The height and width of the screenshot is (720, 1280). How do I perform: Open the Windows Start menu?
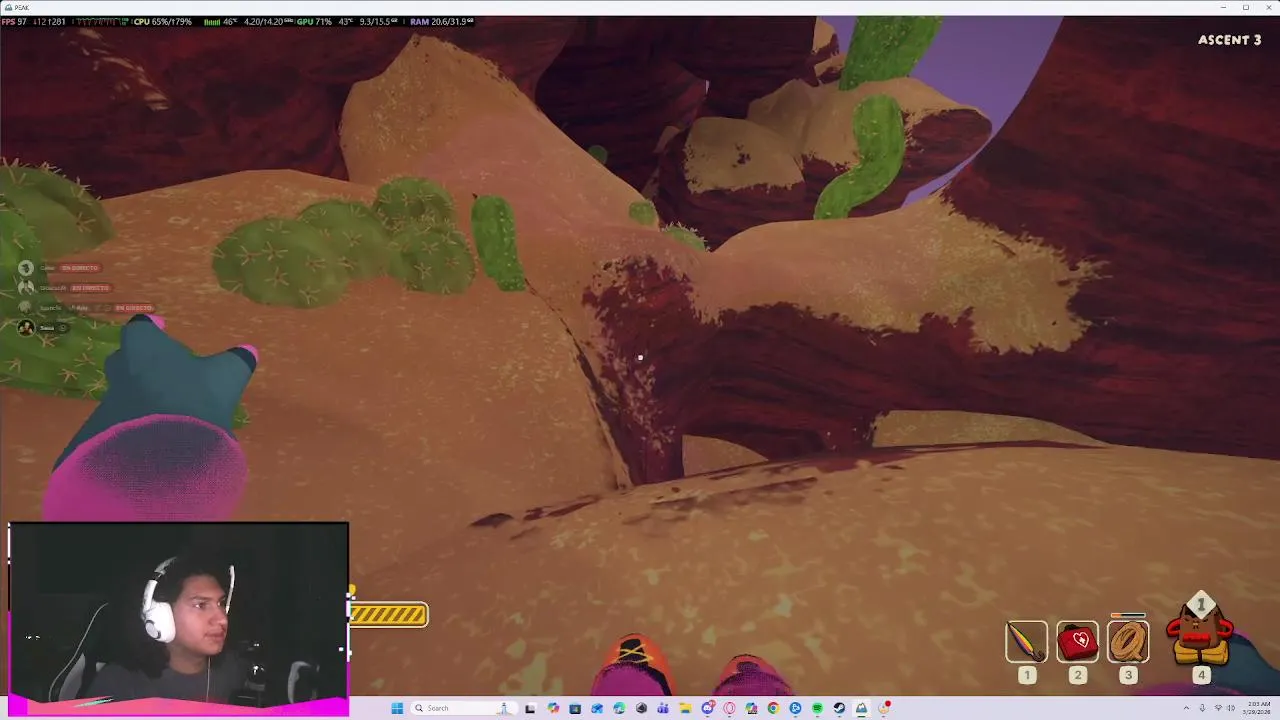click(x=397, y=708)
